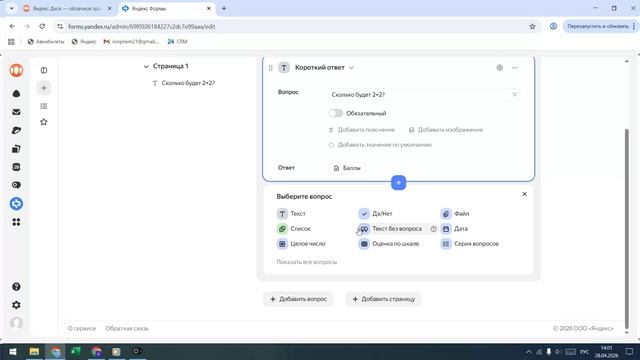Screen dimensions: 640x360
Task: Open Chrome from the taskbar
Action: coord(55,351)
